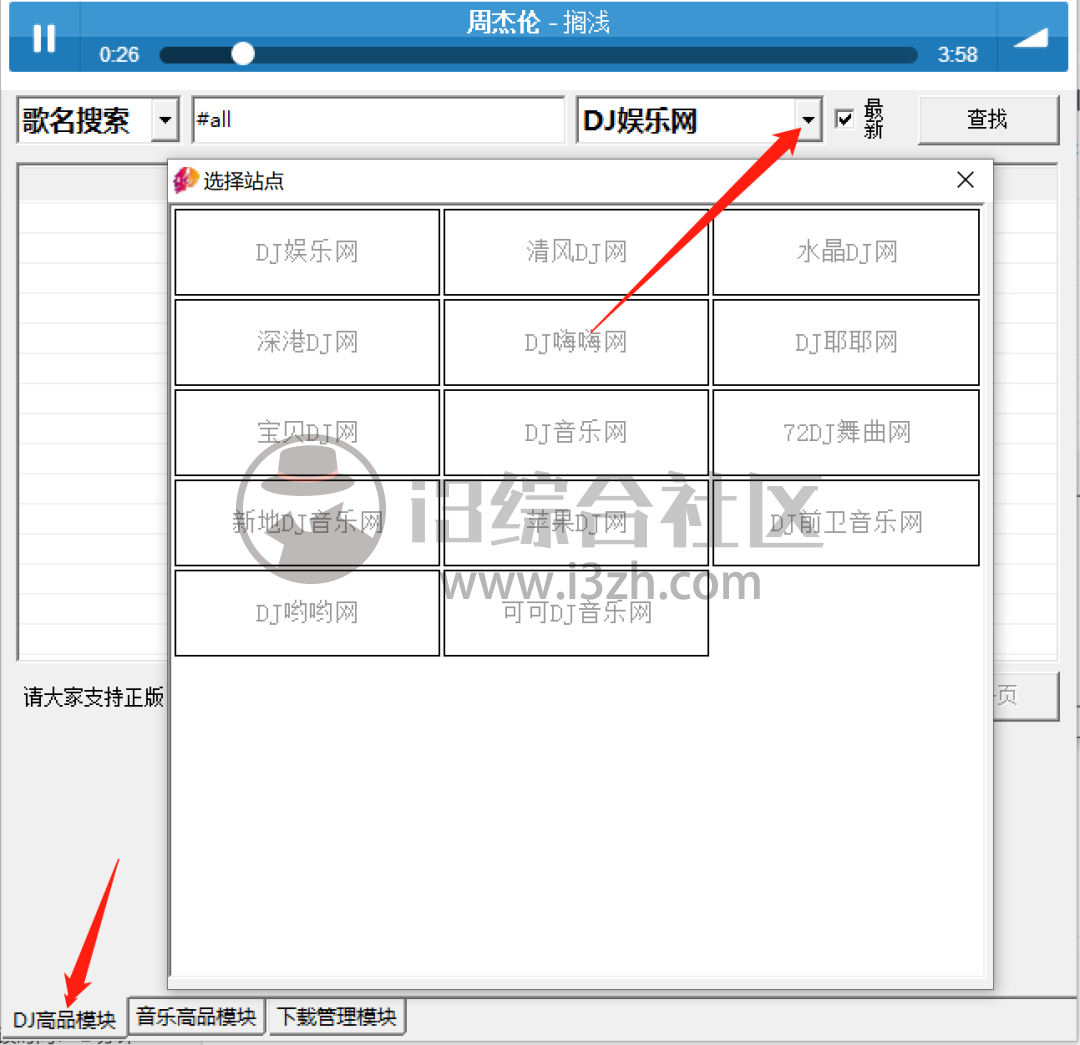The height and width of the screenshot is (1045, 1080).
Task: Pick 水晶DJ网 site
Action: point(846,252)
